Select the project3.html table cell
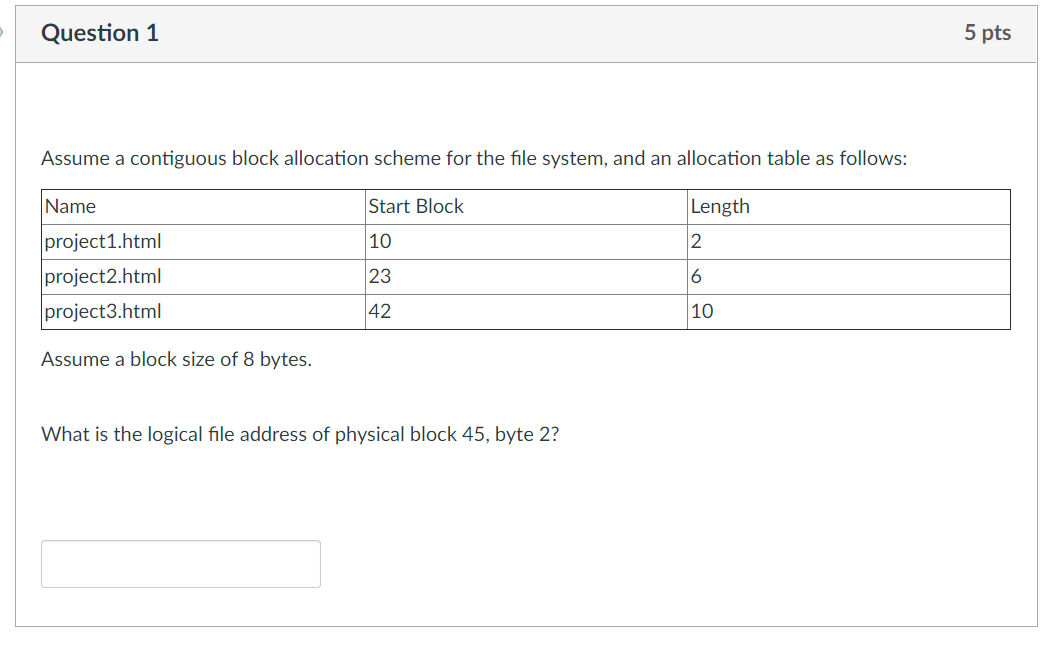The height and width of the screenshot is (650, 1058). 102,311
